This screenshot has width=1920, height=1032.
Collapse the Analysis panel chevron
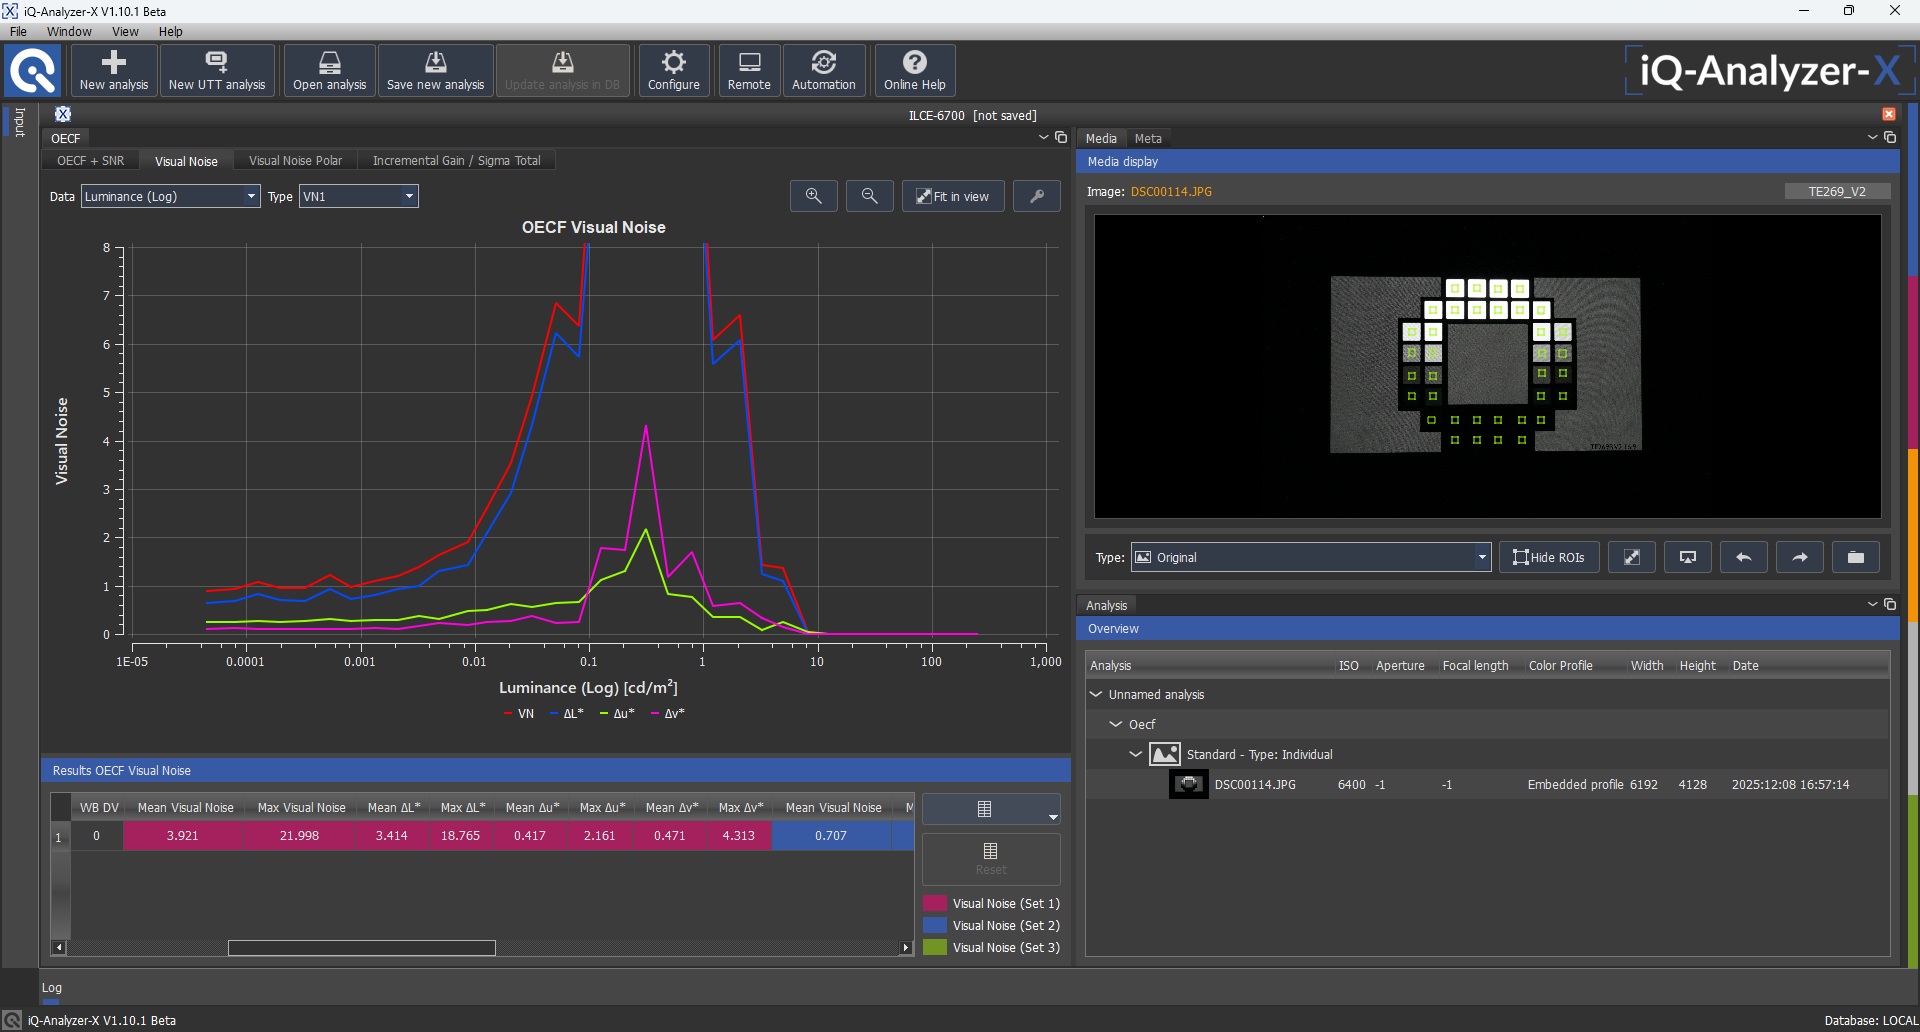[1873, 605]
